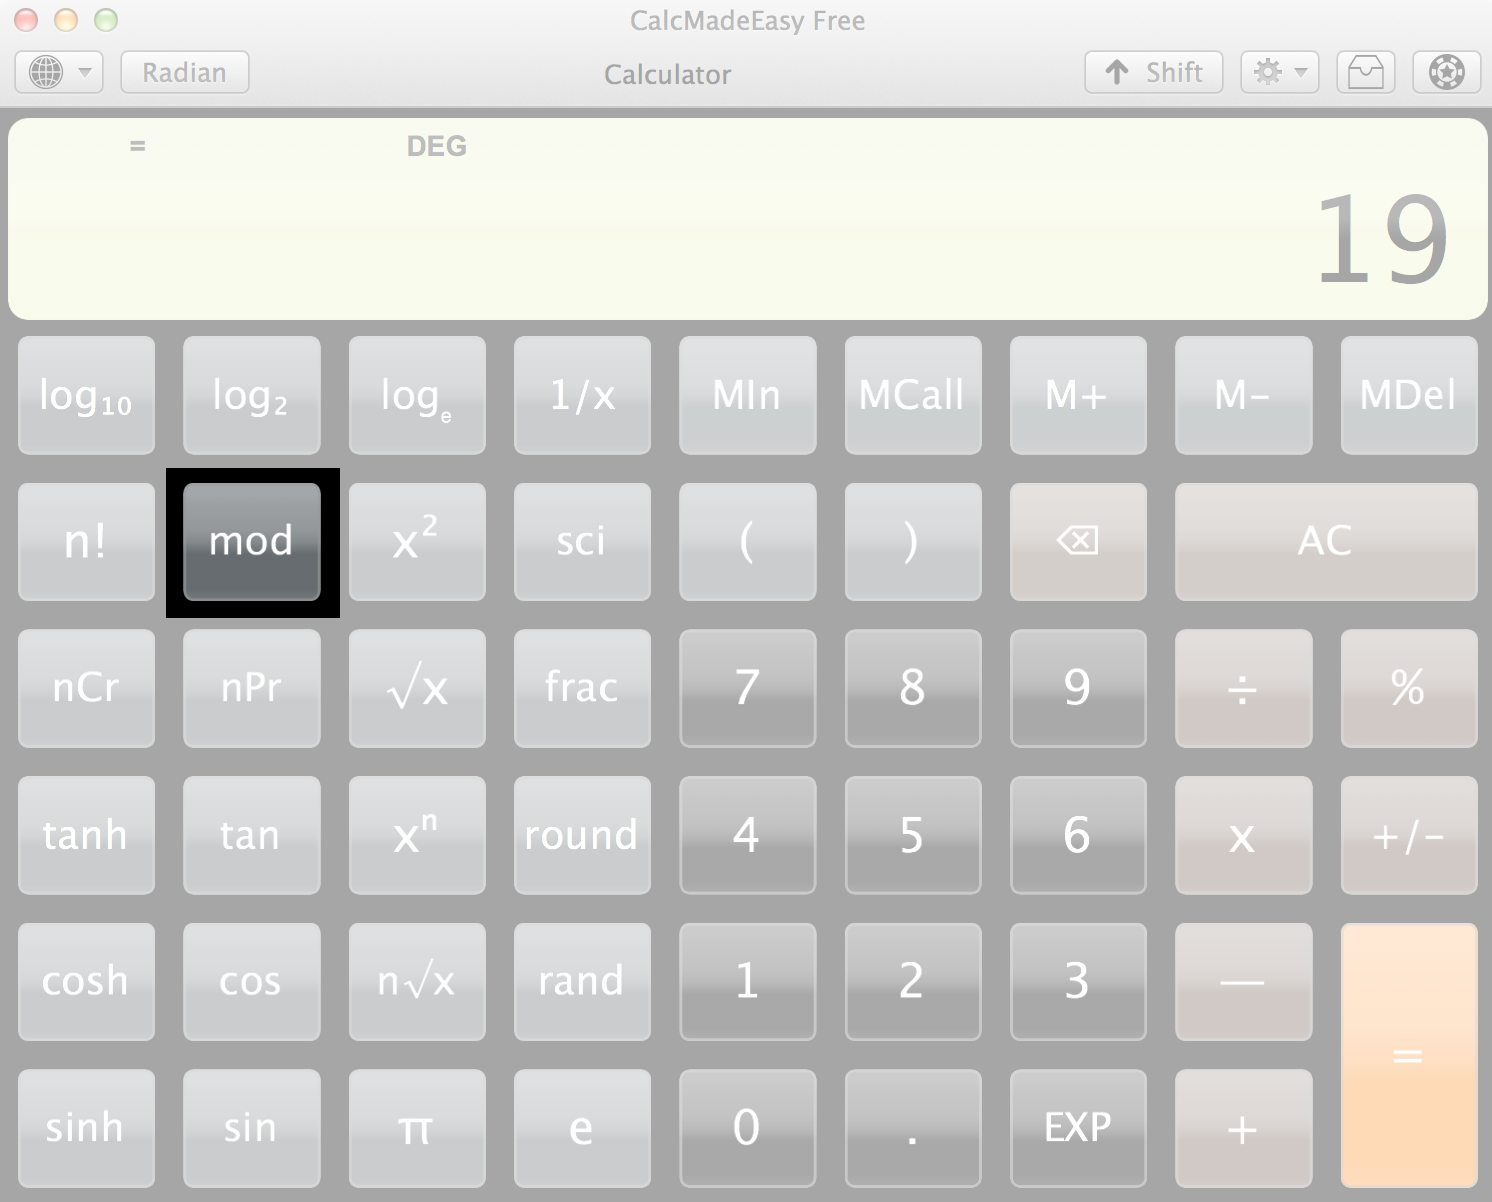Screen dimensions: 1492x1202
Task: Click the round star badge toolbar icon
Action: pos(1446,72)
